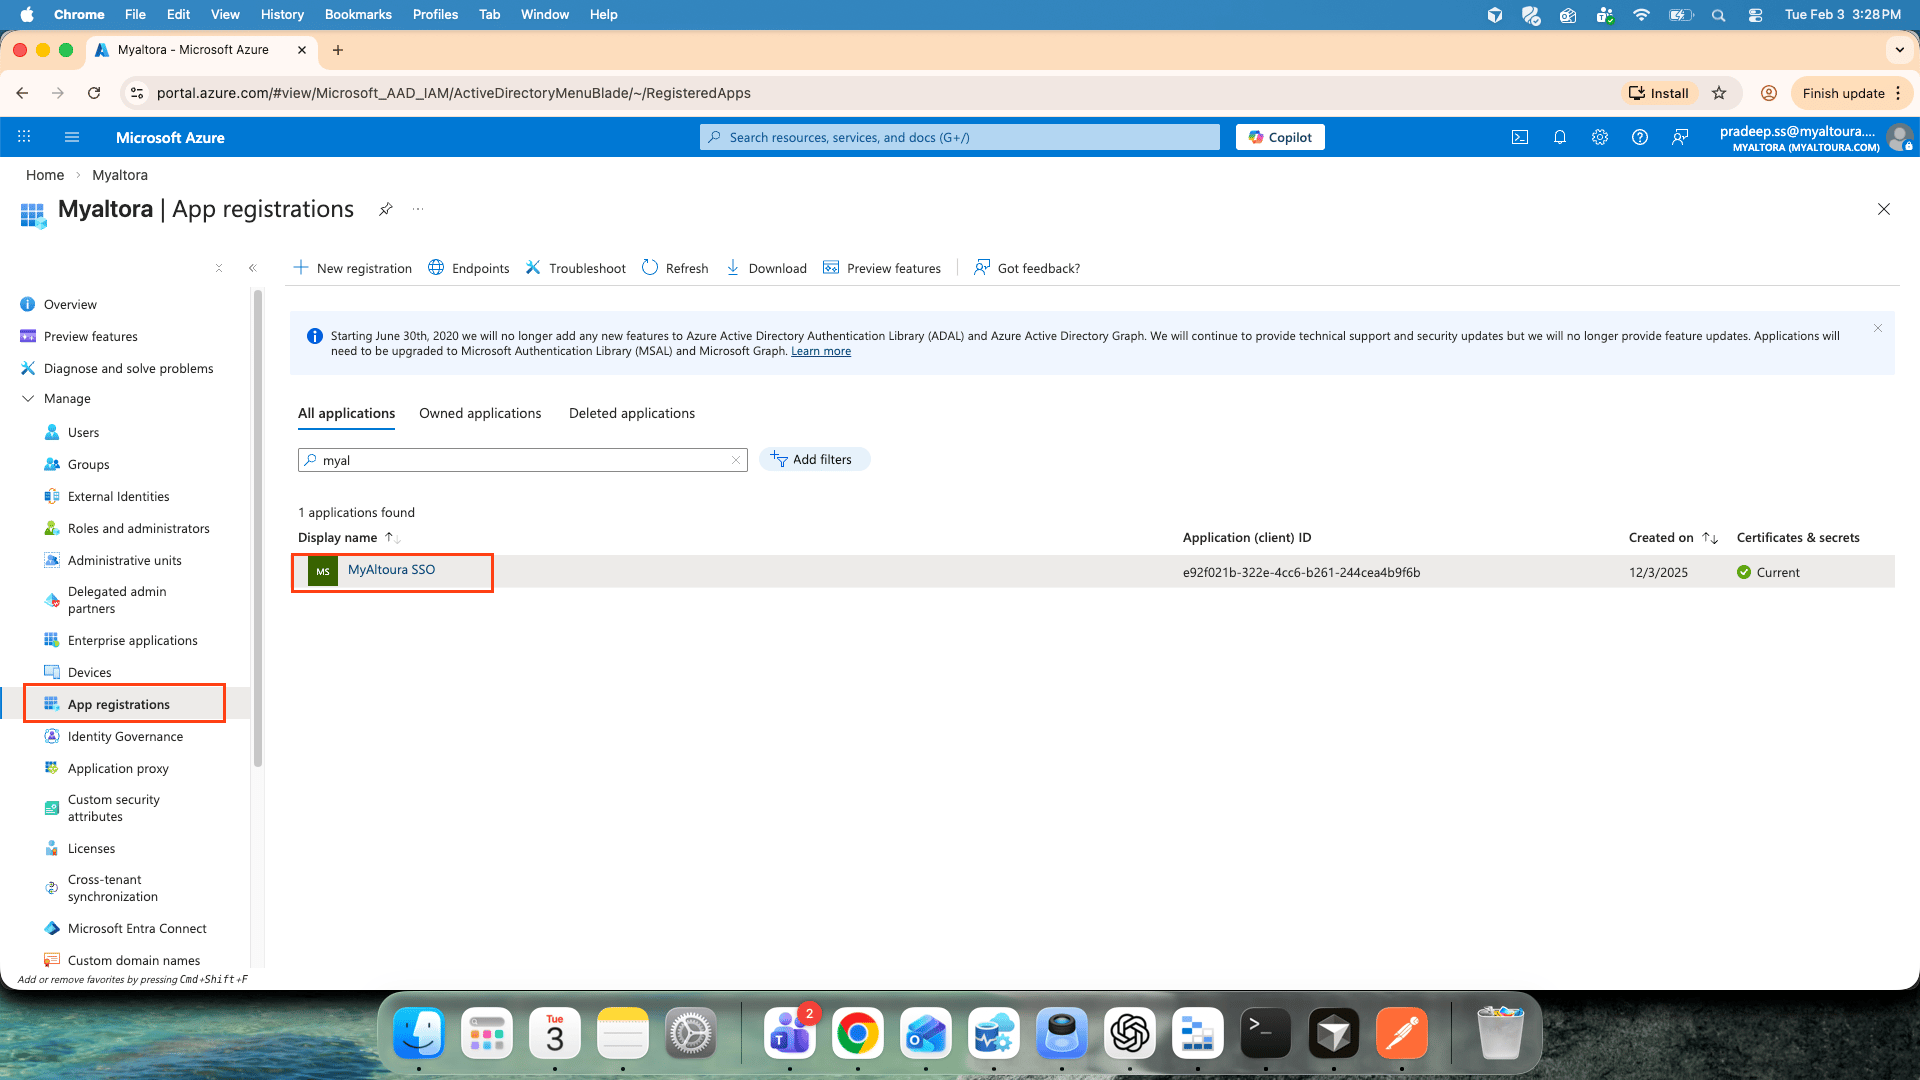Click Chrome's Finish update button

click(1851, 93)
